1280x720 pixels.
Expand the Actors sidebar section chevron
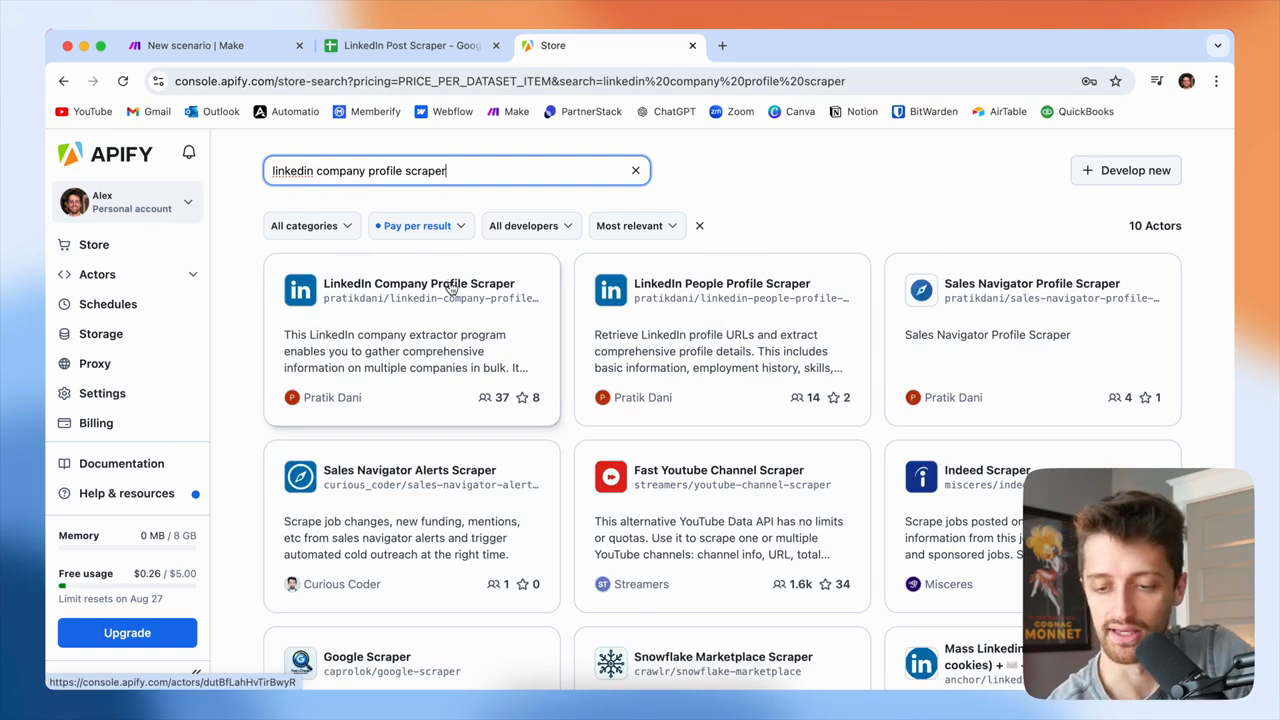pos(193,274)
